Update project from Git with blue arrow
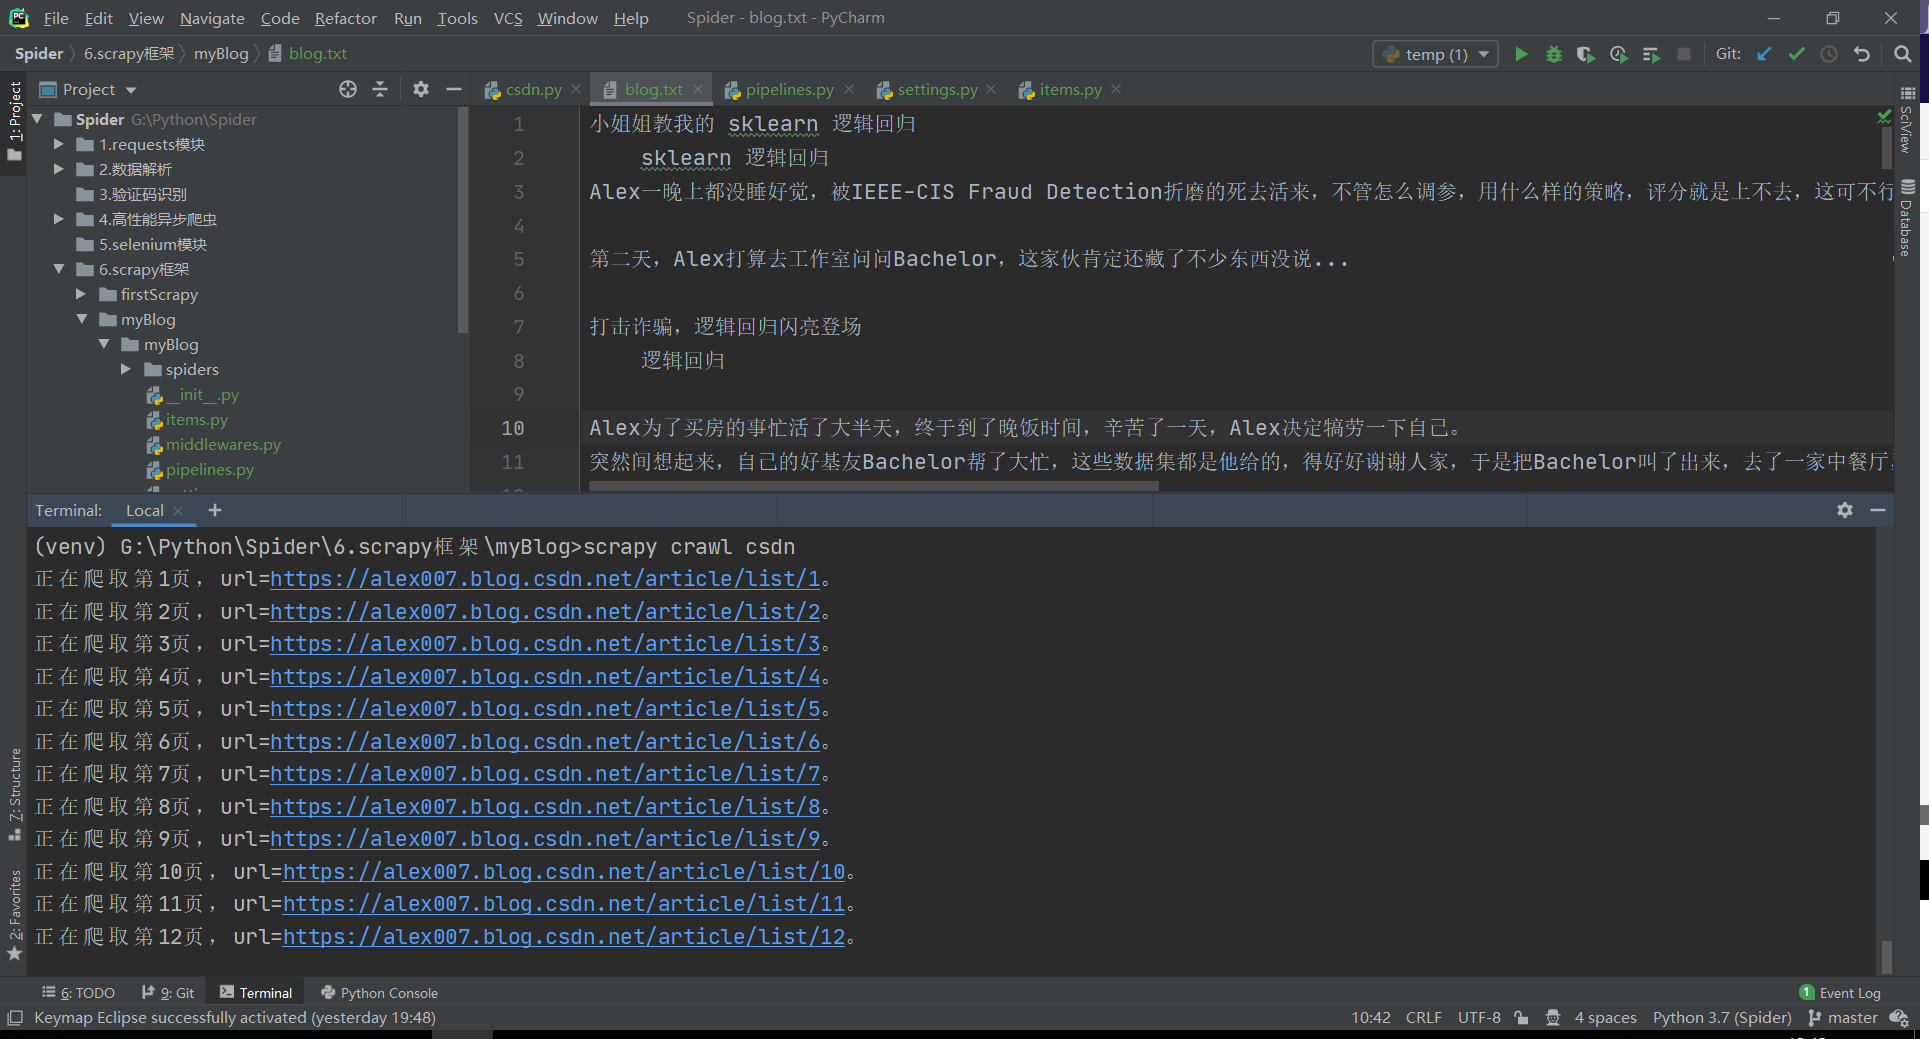 click(1763, 54)
